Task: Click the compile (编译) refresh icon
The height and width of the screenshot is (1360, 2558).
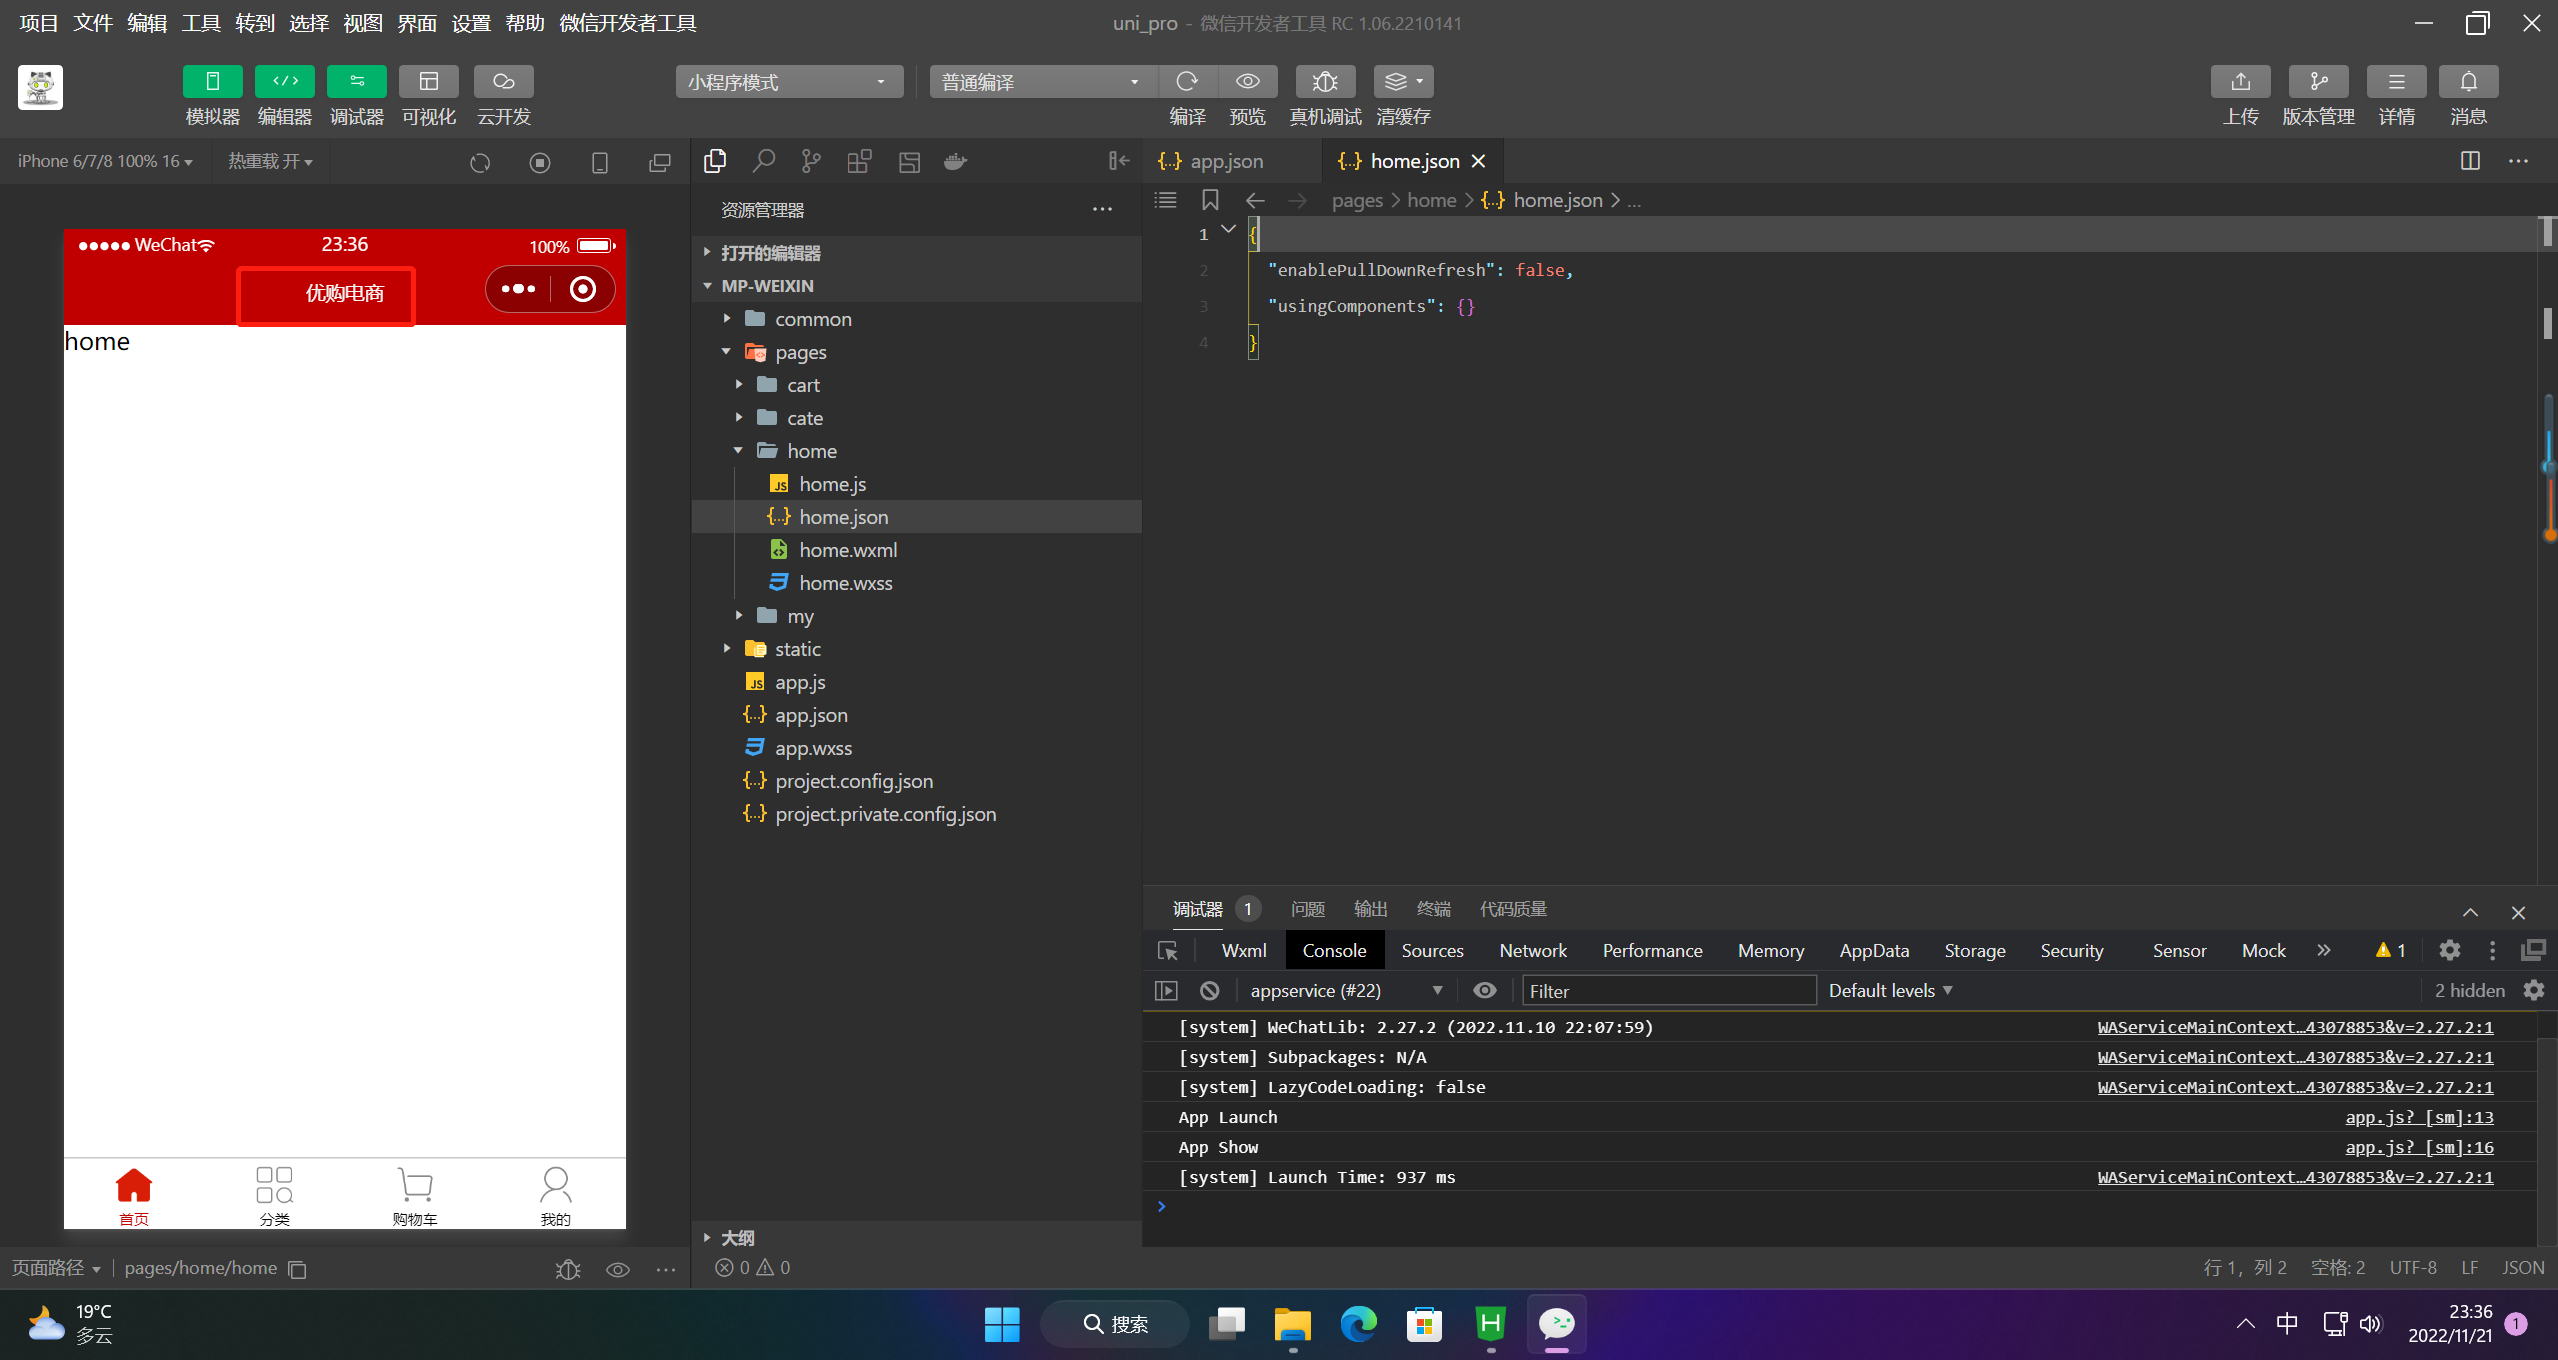Action: 1187,82
